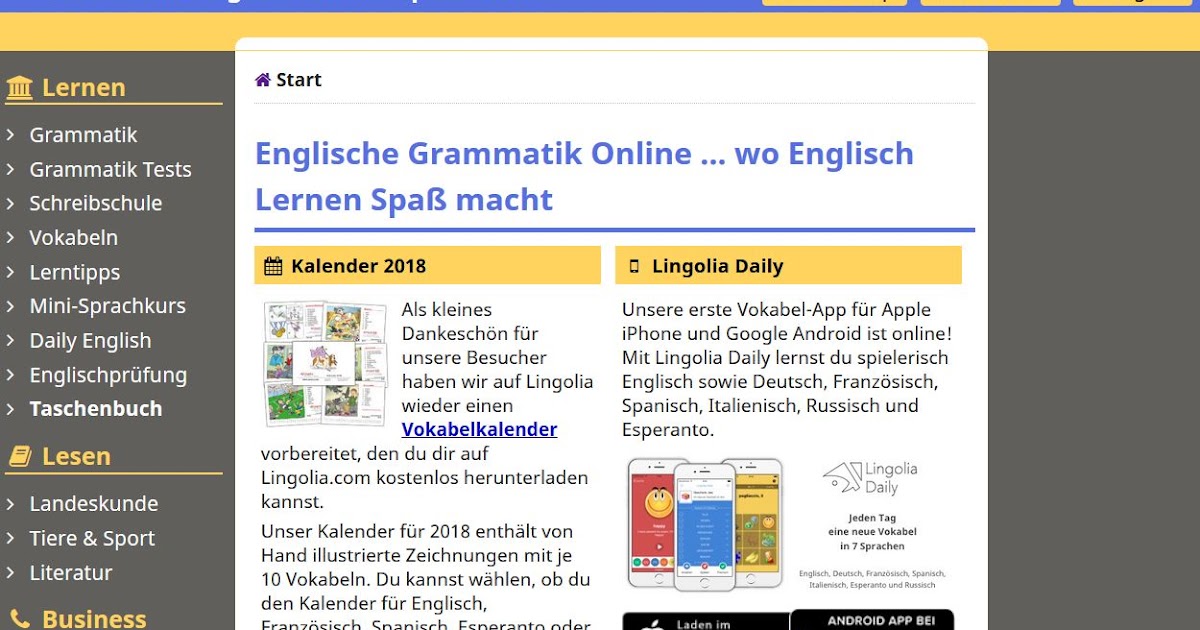Open Englischprüfung menu item
The width and height of the screenshot is (1200, 630).
(x=108, y=376)
